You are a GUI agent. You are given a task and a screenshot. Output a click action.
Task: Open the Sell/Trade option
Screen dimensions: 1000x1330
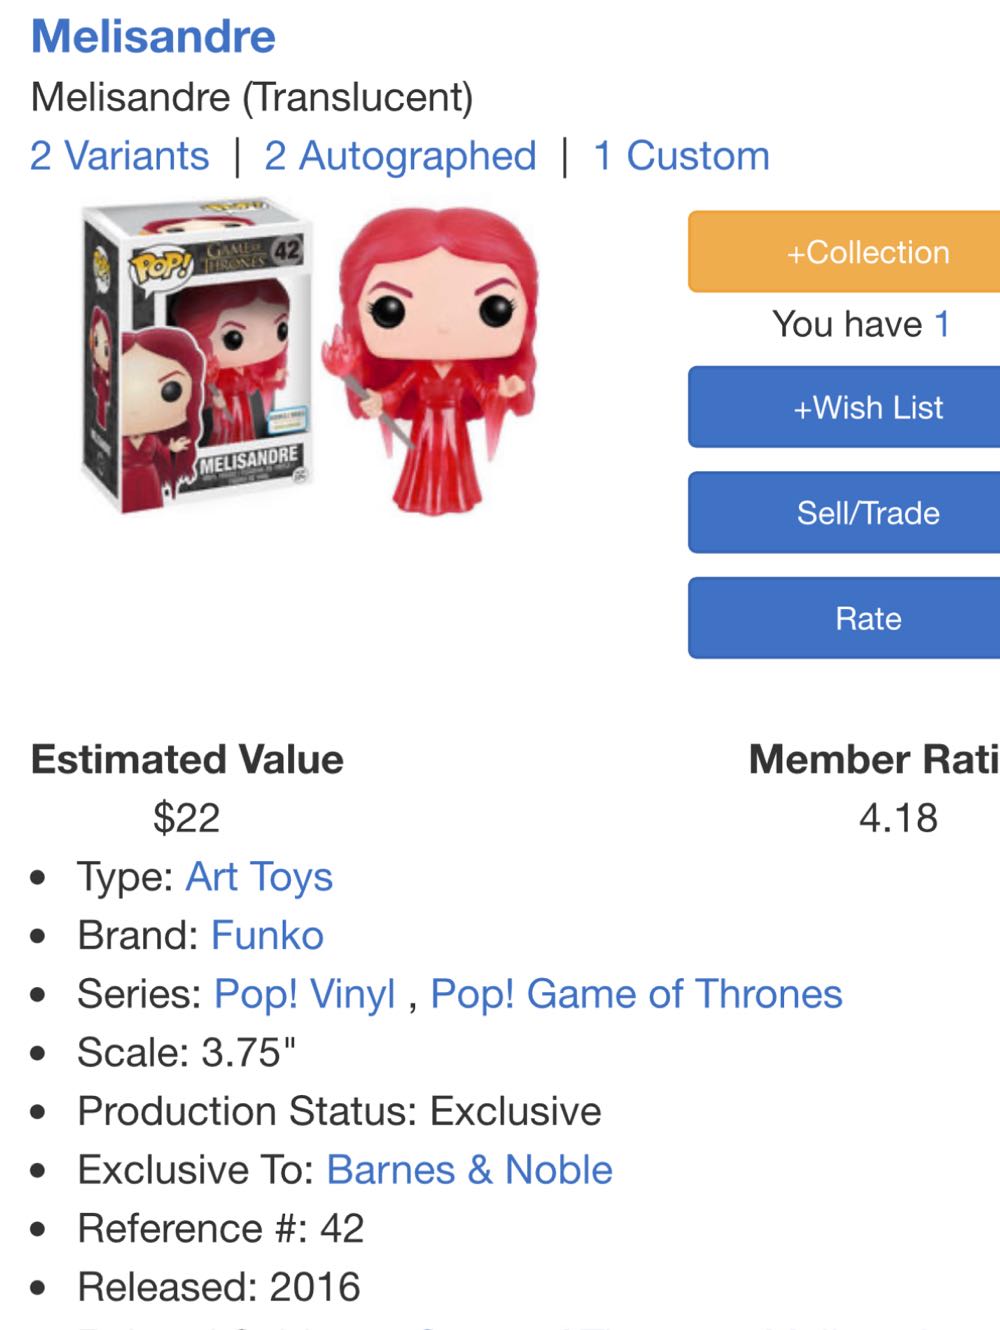pos(867,512)
